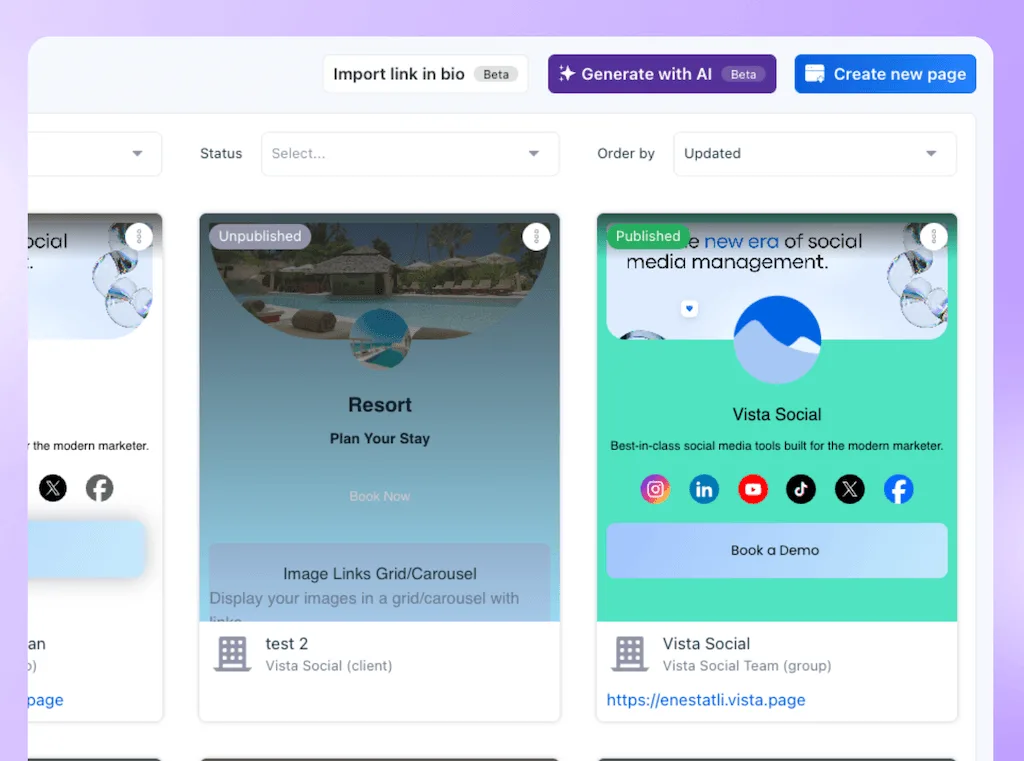The width and height of the screenshot is (1024, 761).
Task: Click the Order by dropdown arrow
Action: (931, 154)
